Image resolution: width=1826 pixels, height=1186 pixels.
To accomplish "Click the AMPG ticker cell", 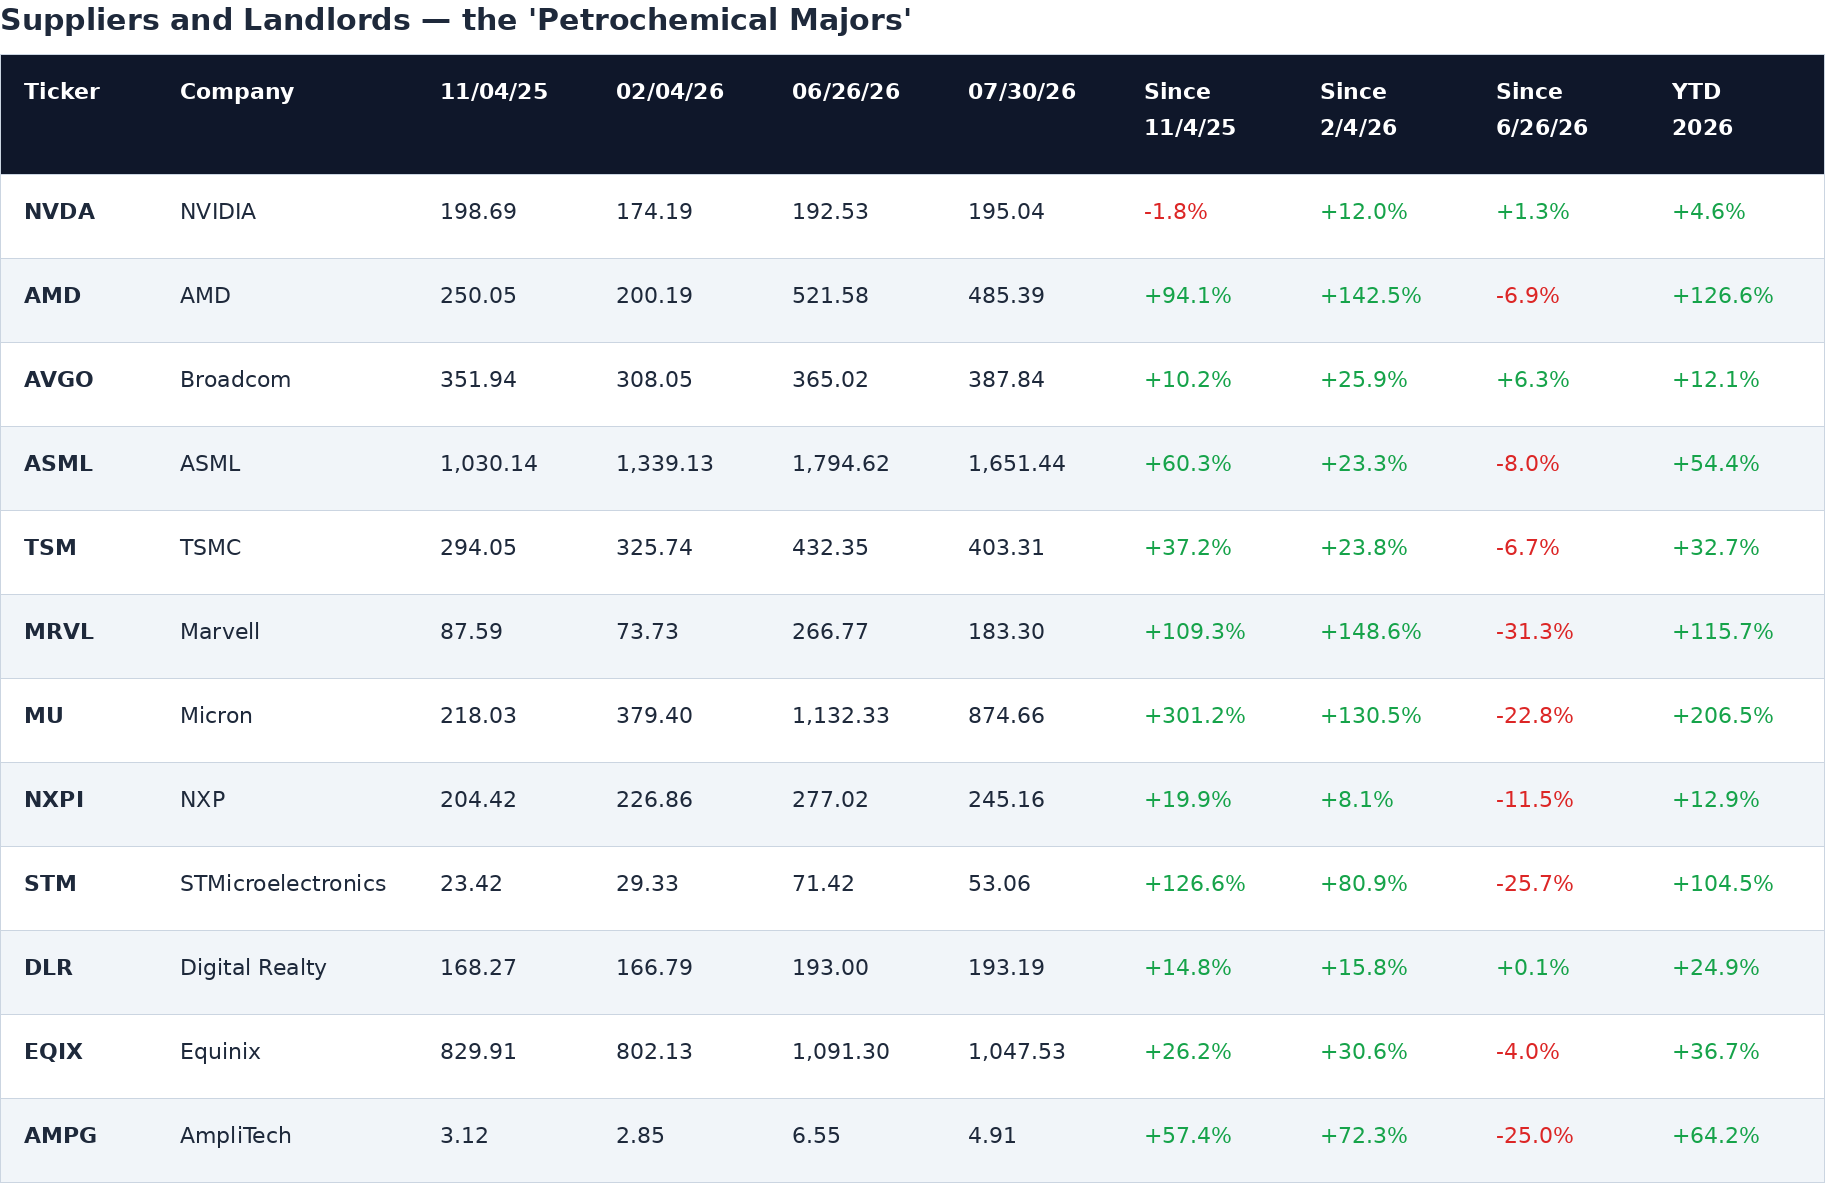I will (60, 1136).
